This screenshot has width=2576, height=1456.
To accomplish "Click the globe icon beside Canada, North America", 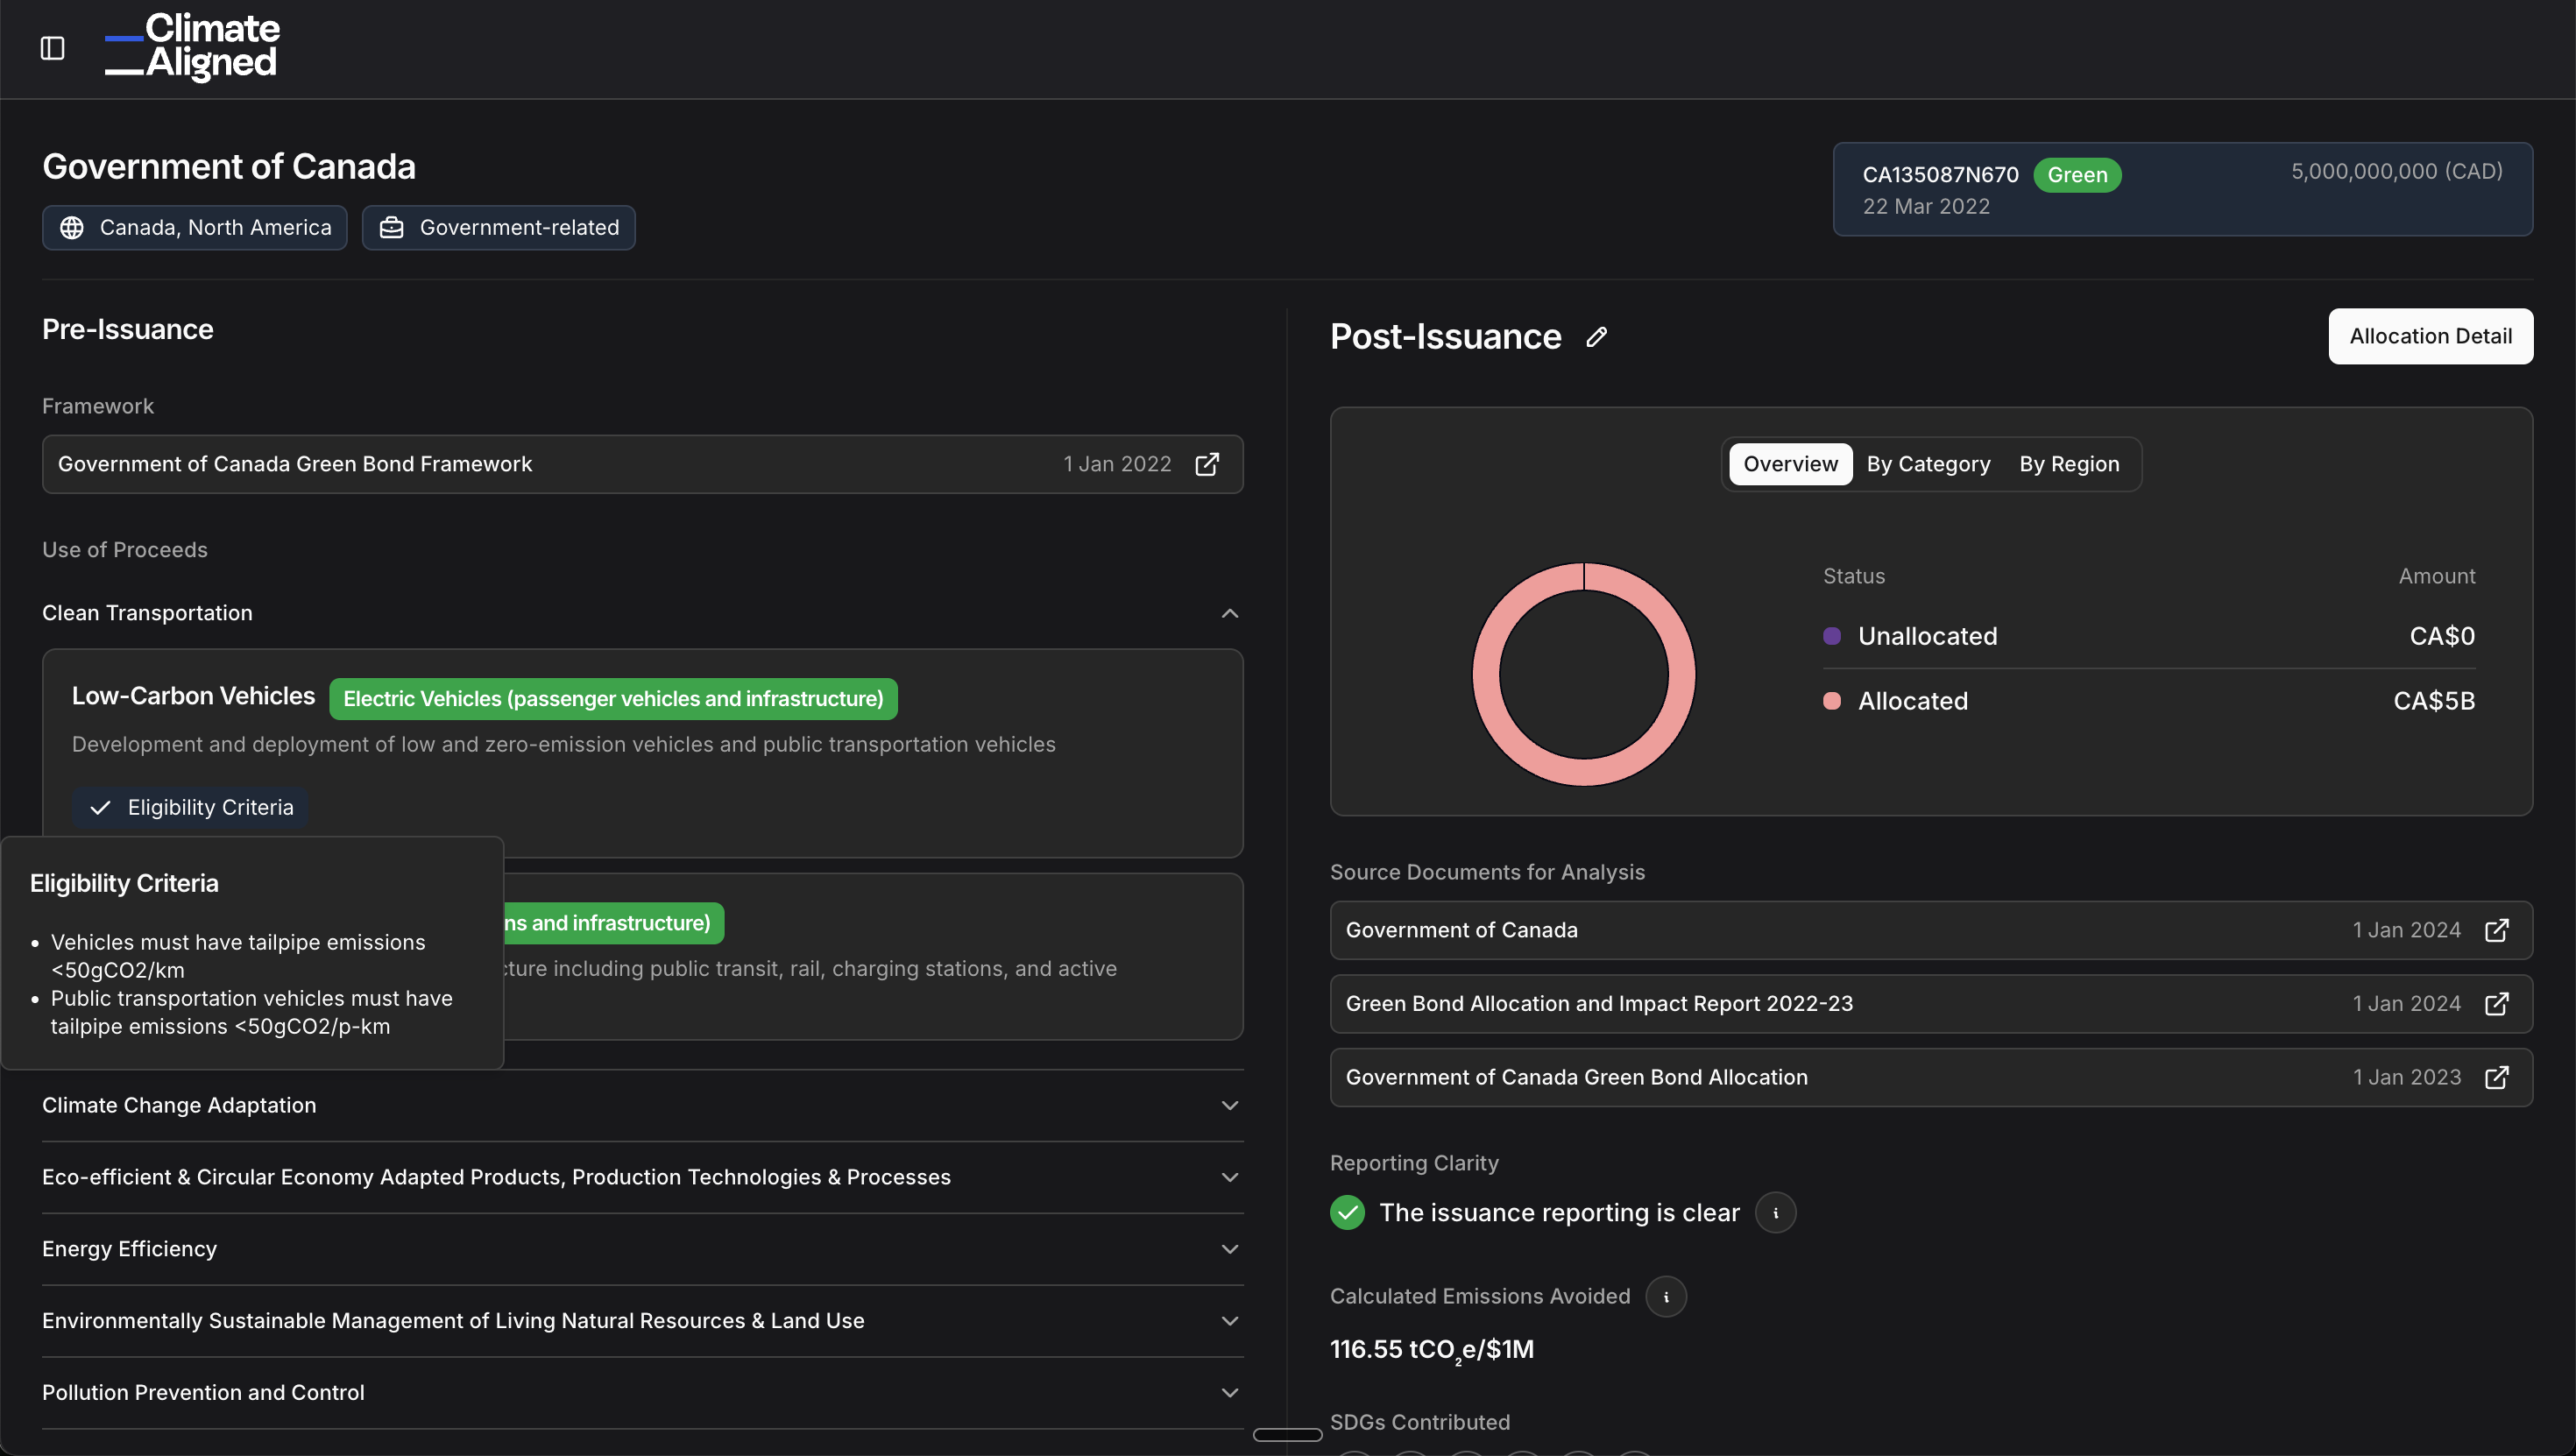I will 72,228.
